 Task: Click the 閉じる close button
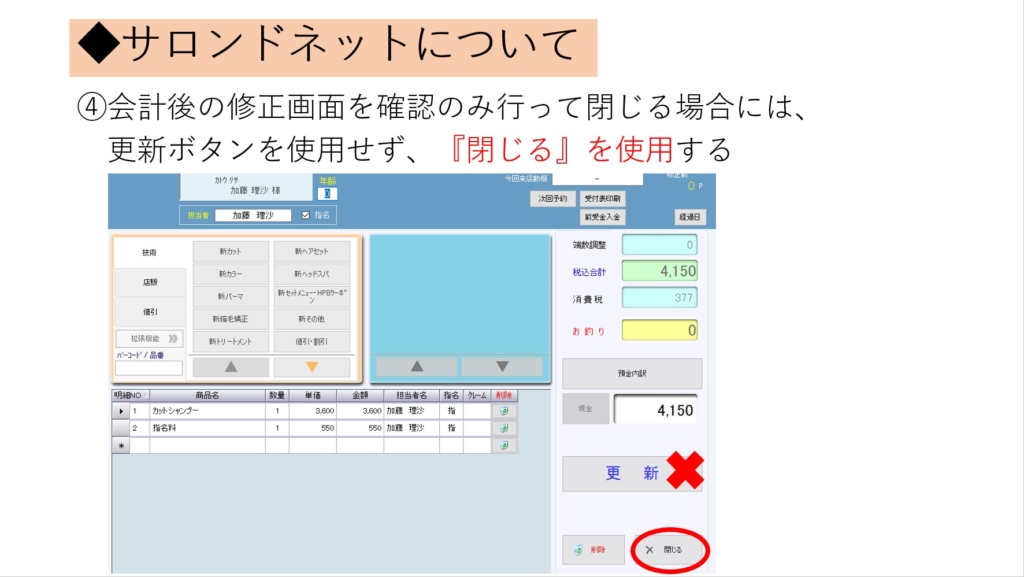click(669, 550)
